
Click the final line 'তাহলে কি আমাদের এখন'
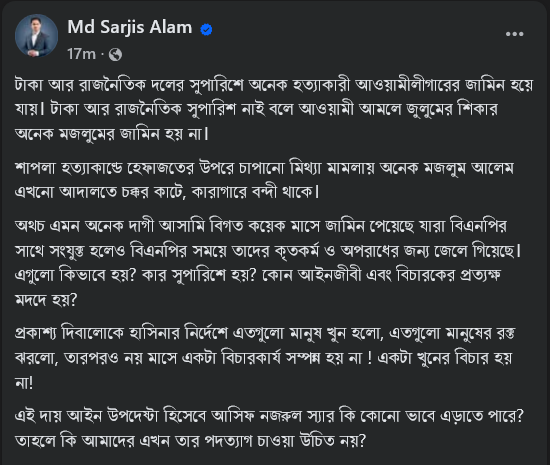(190, 441)
